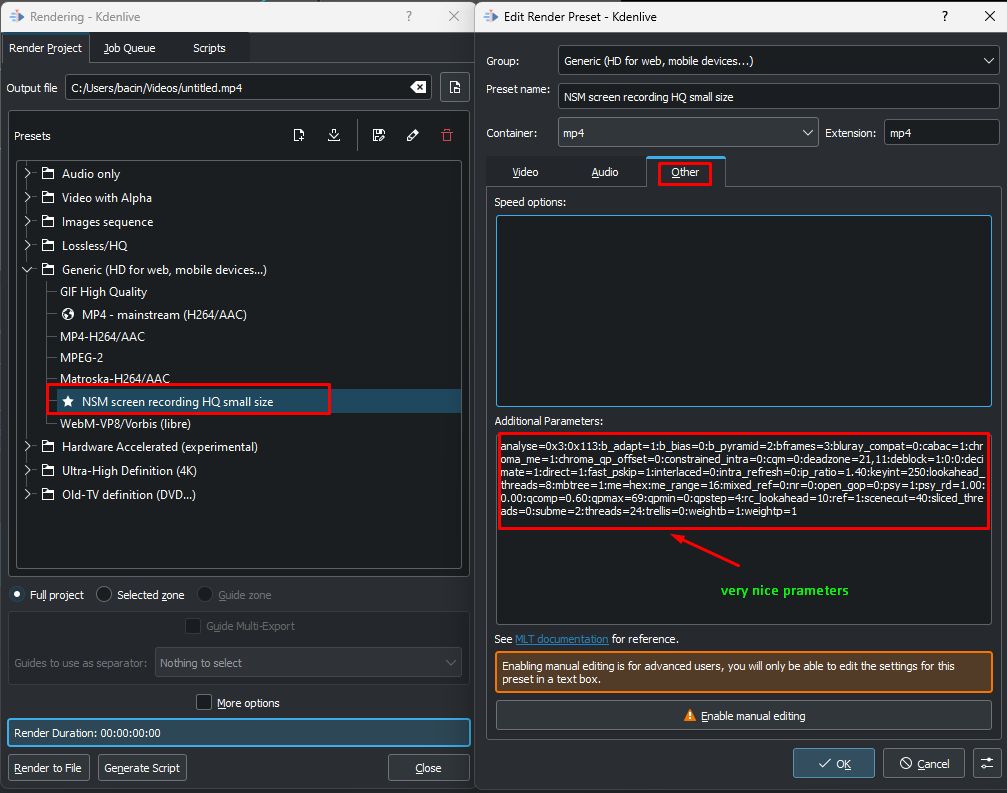Click the red delete preset trash icon
The height and width of the screenshot is (793, 1007).
(447, 135)
